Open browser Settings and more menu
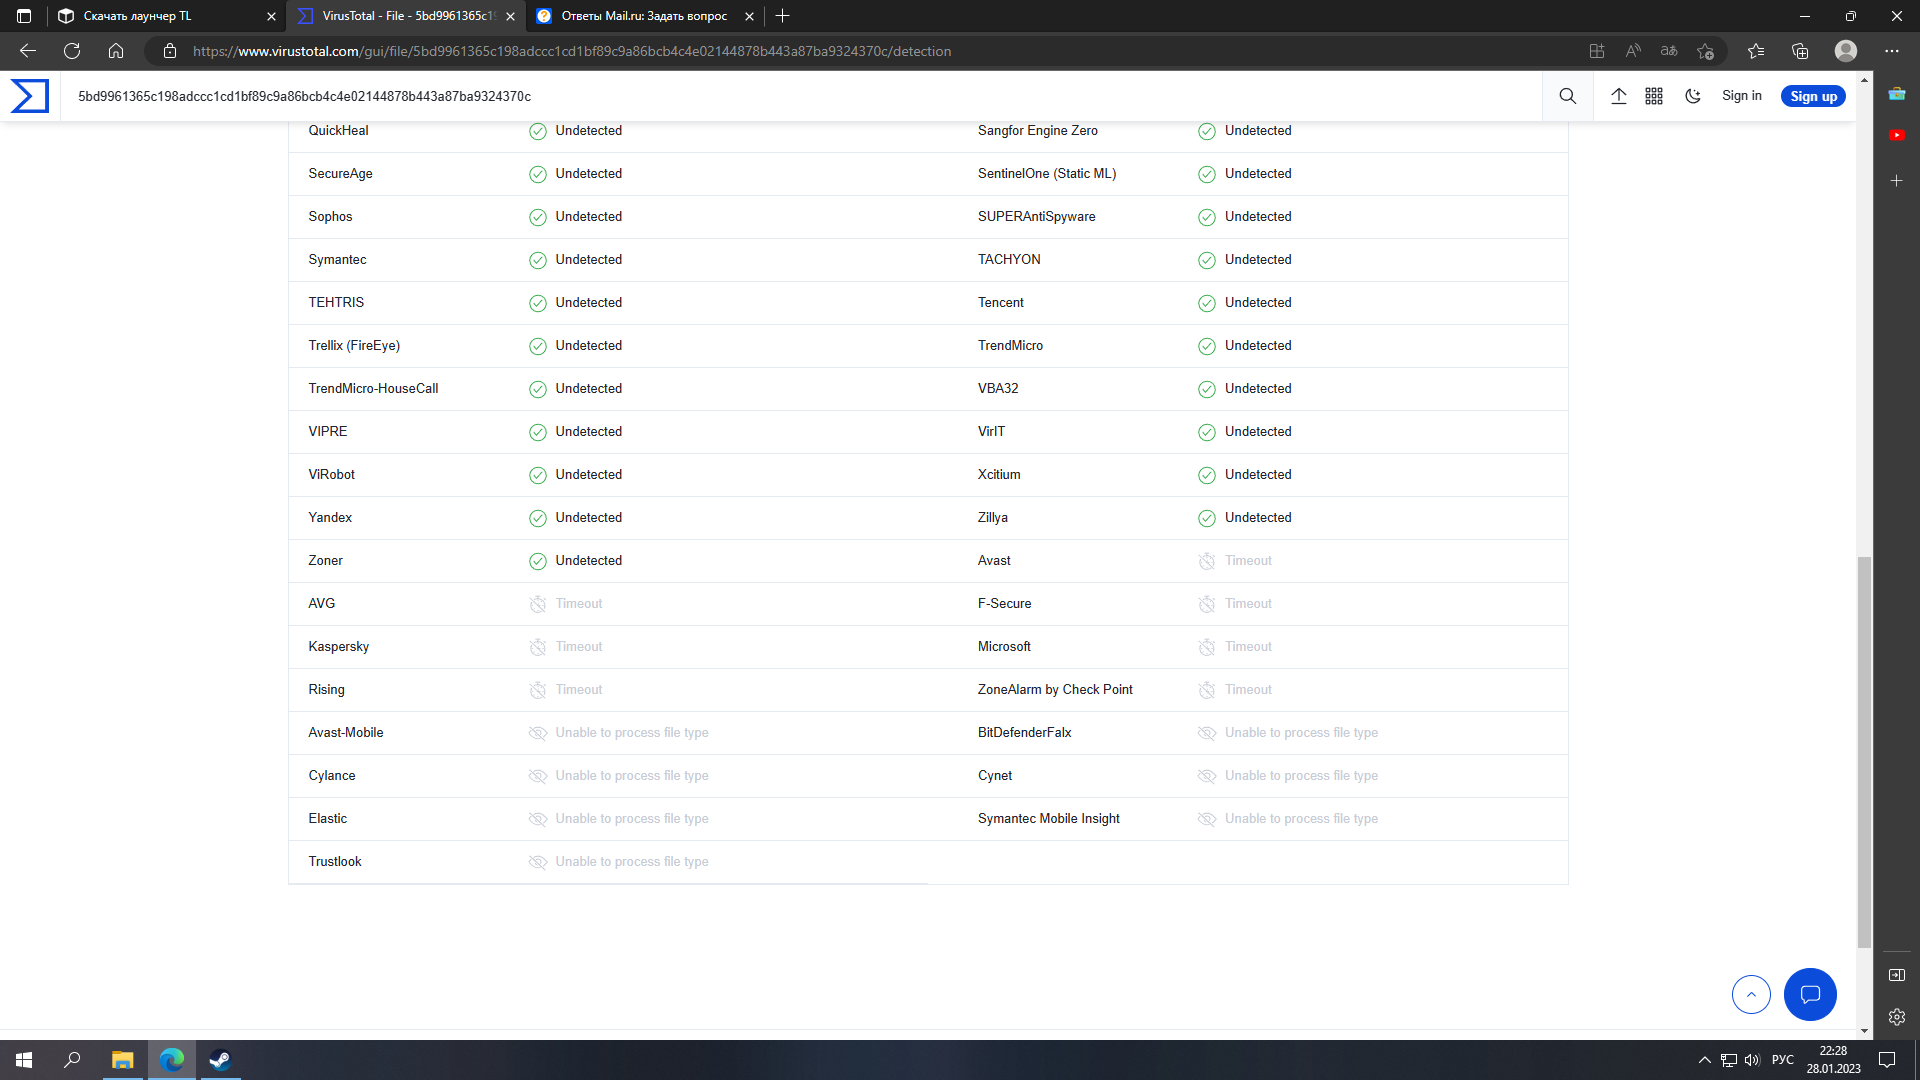Viewport: 1920px width, 1080px height. click(x=1892, y=51)
